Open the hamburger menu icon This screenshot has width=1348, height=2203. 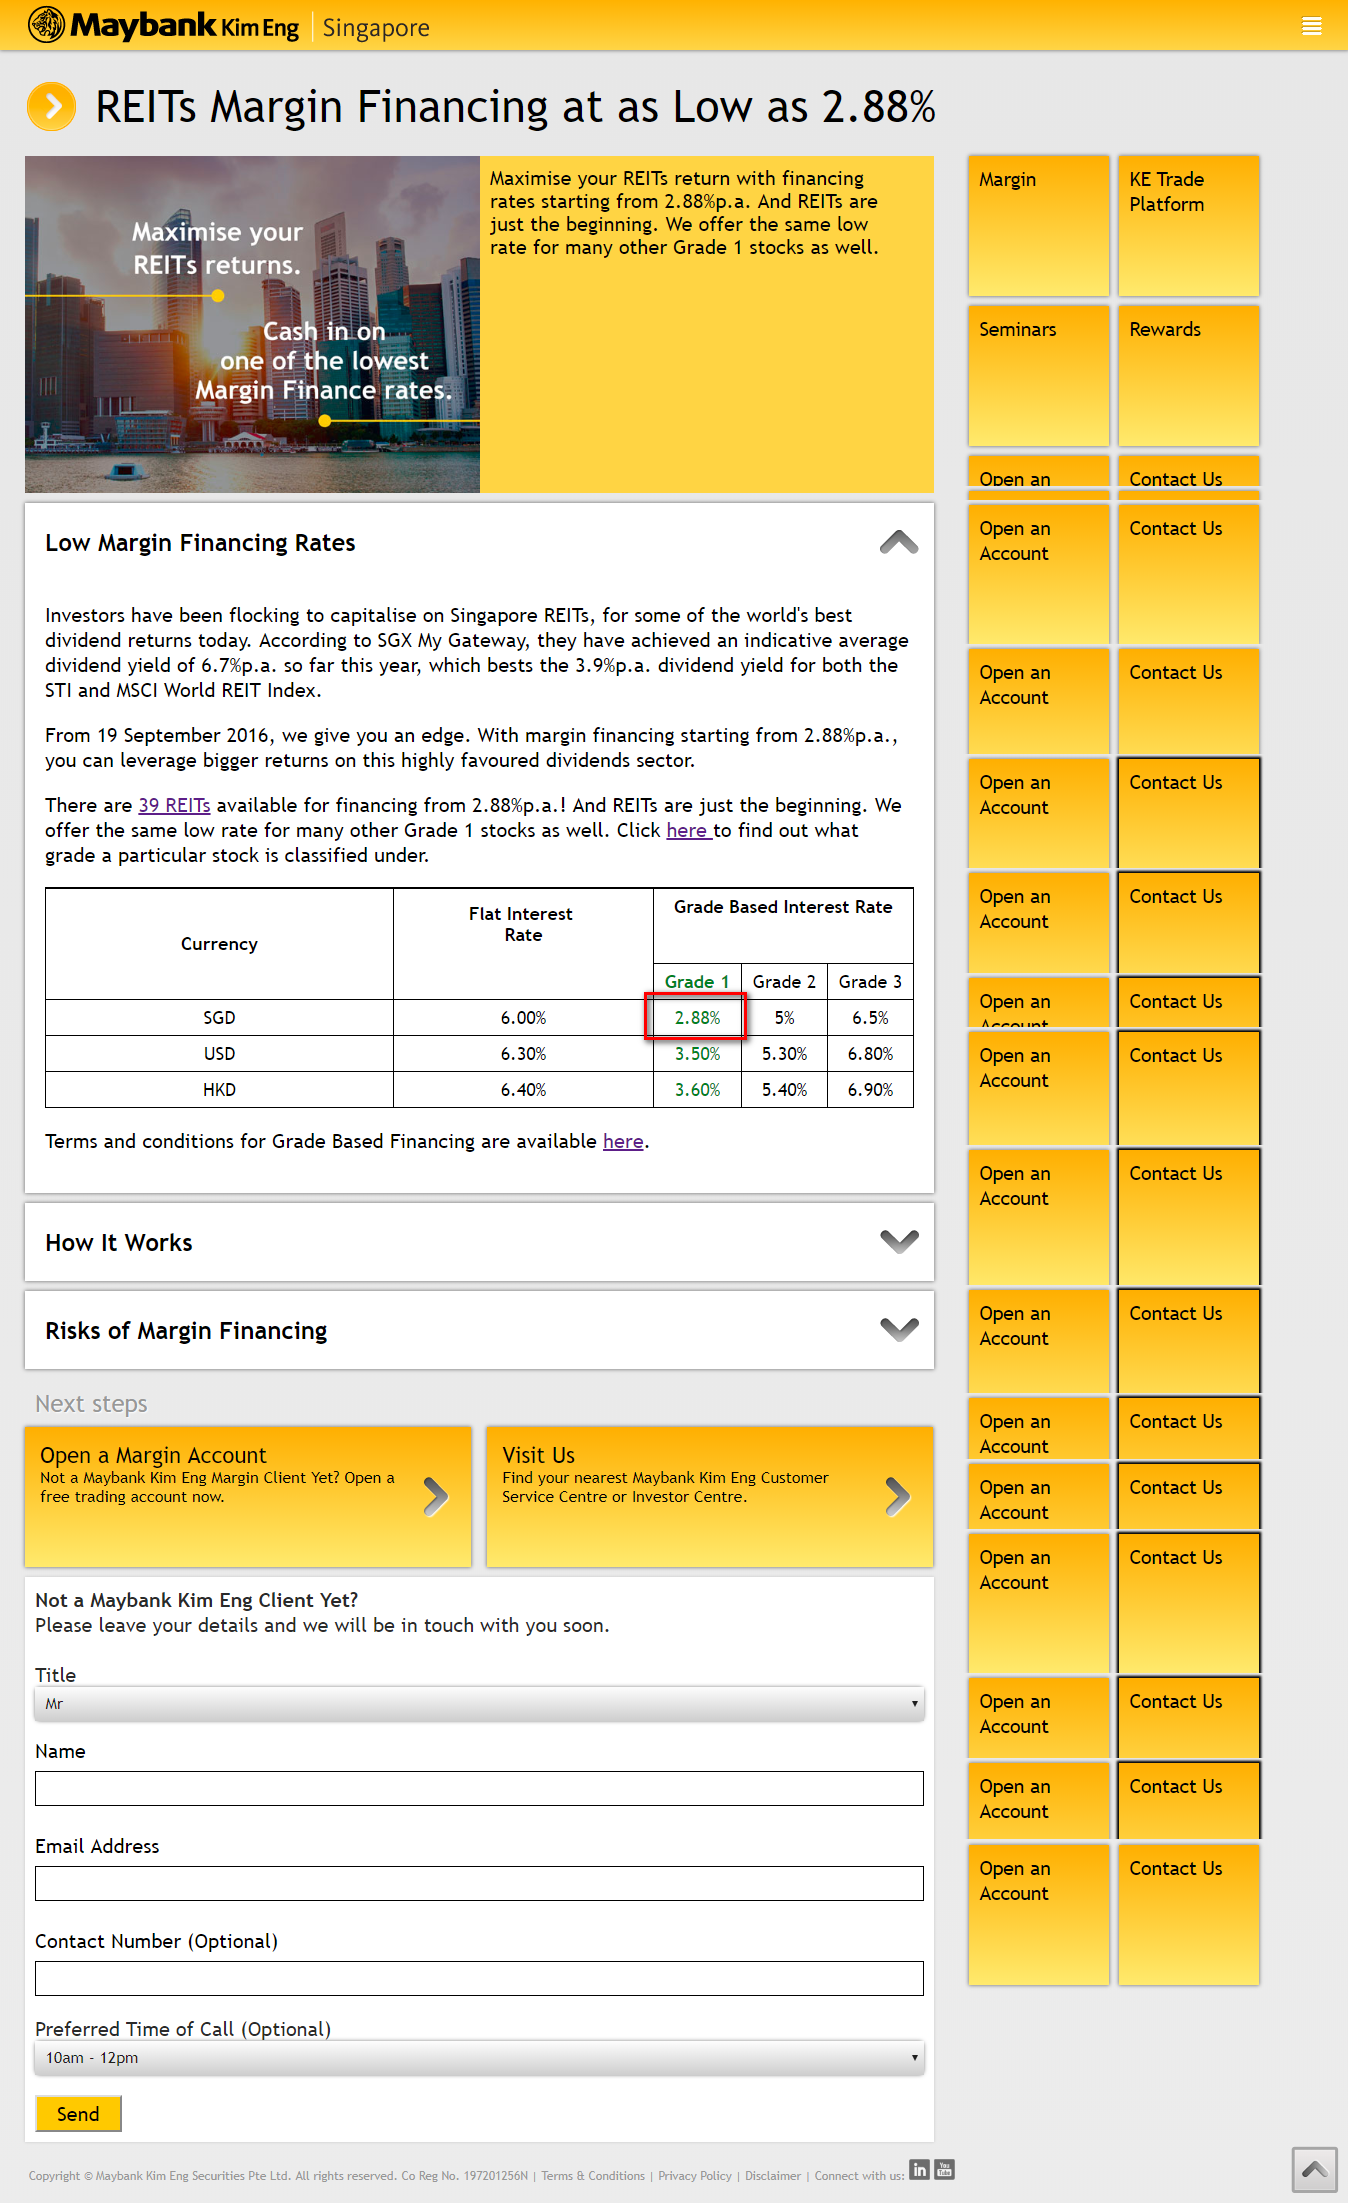1311,26
